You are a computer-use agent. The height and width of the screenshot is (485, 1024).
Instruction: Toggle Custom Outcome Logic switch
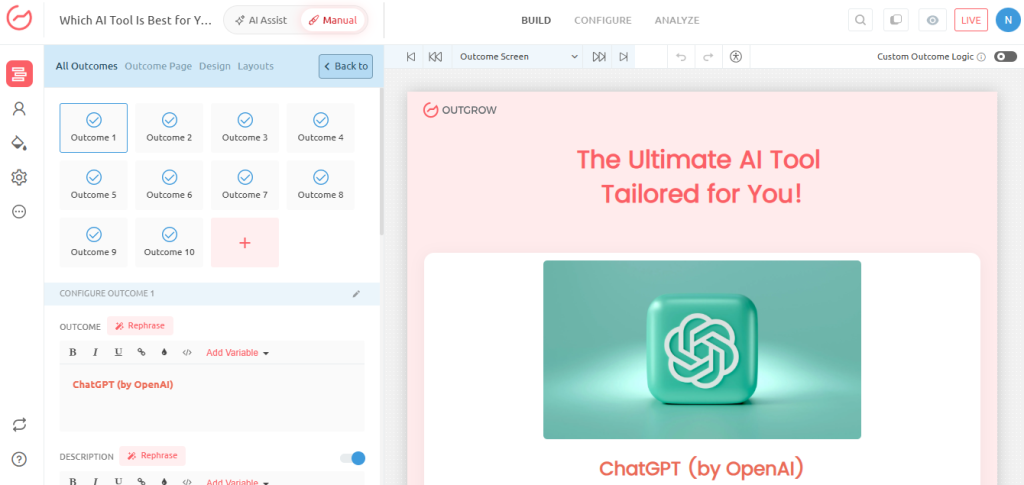click(1005, 57)
